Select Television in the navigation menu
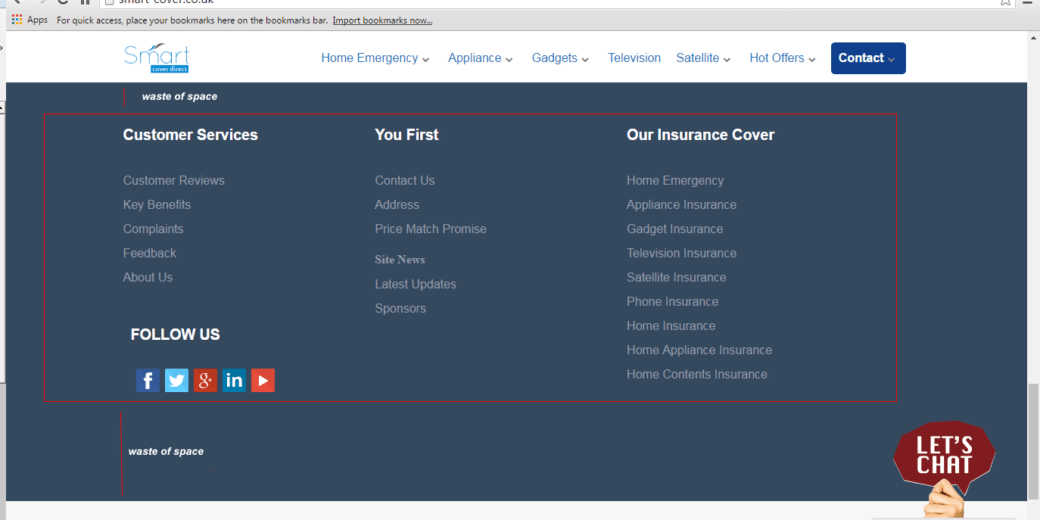 [634, 58]
